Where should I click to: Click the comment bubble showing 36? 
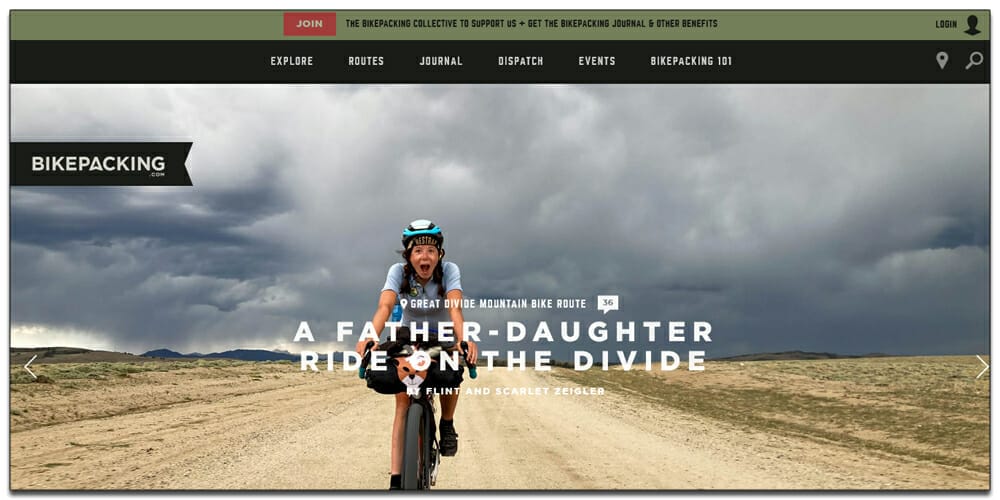(x=608, y=304)
